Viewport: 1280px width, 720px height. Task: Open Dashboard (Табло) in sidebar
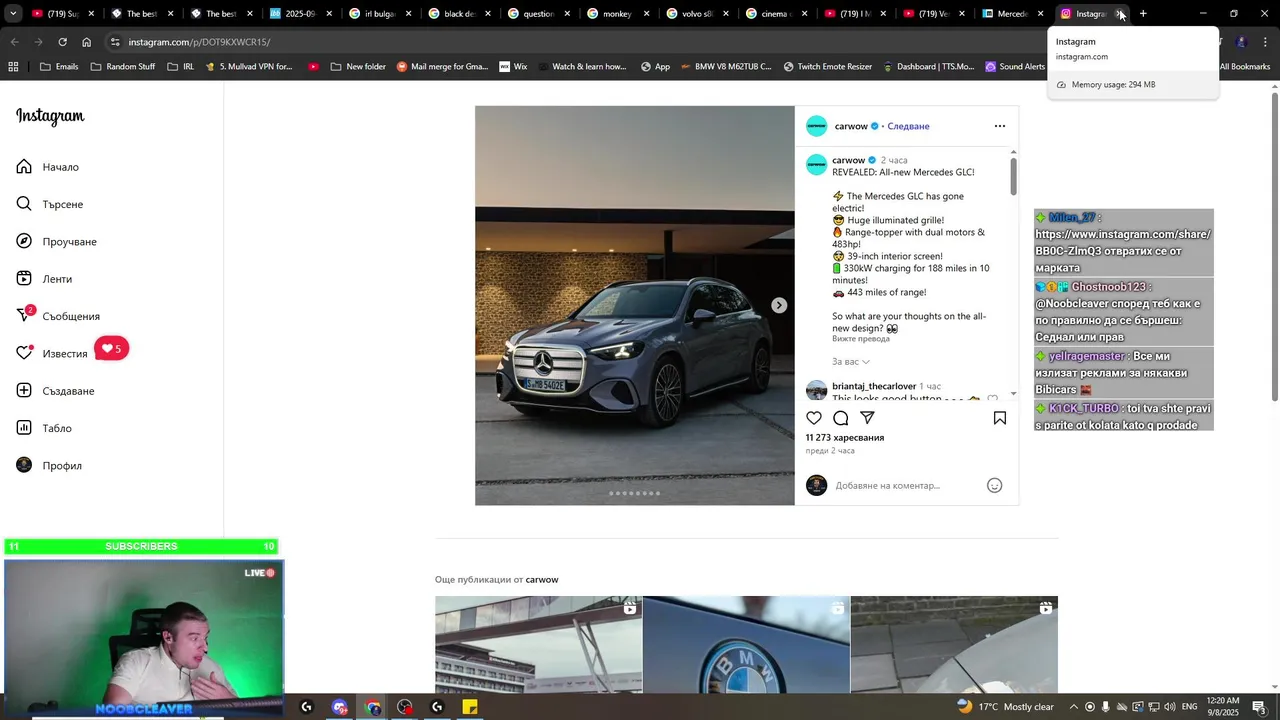44,428
